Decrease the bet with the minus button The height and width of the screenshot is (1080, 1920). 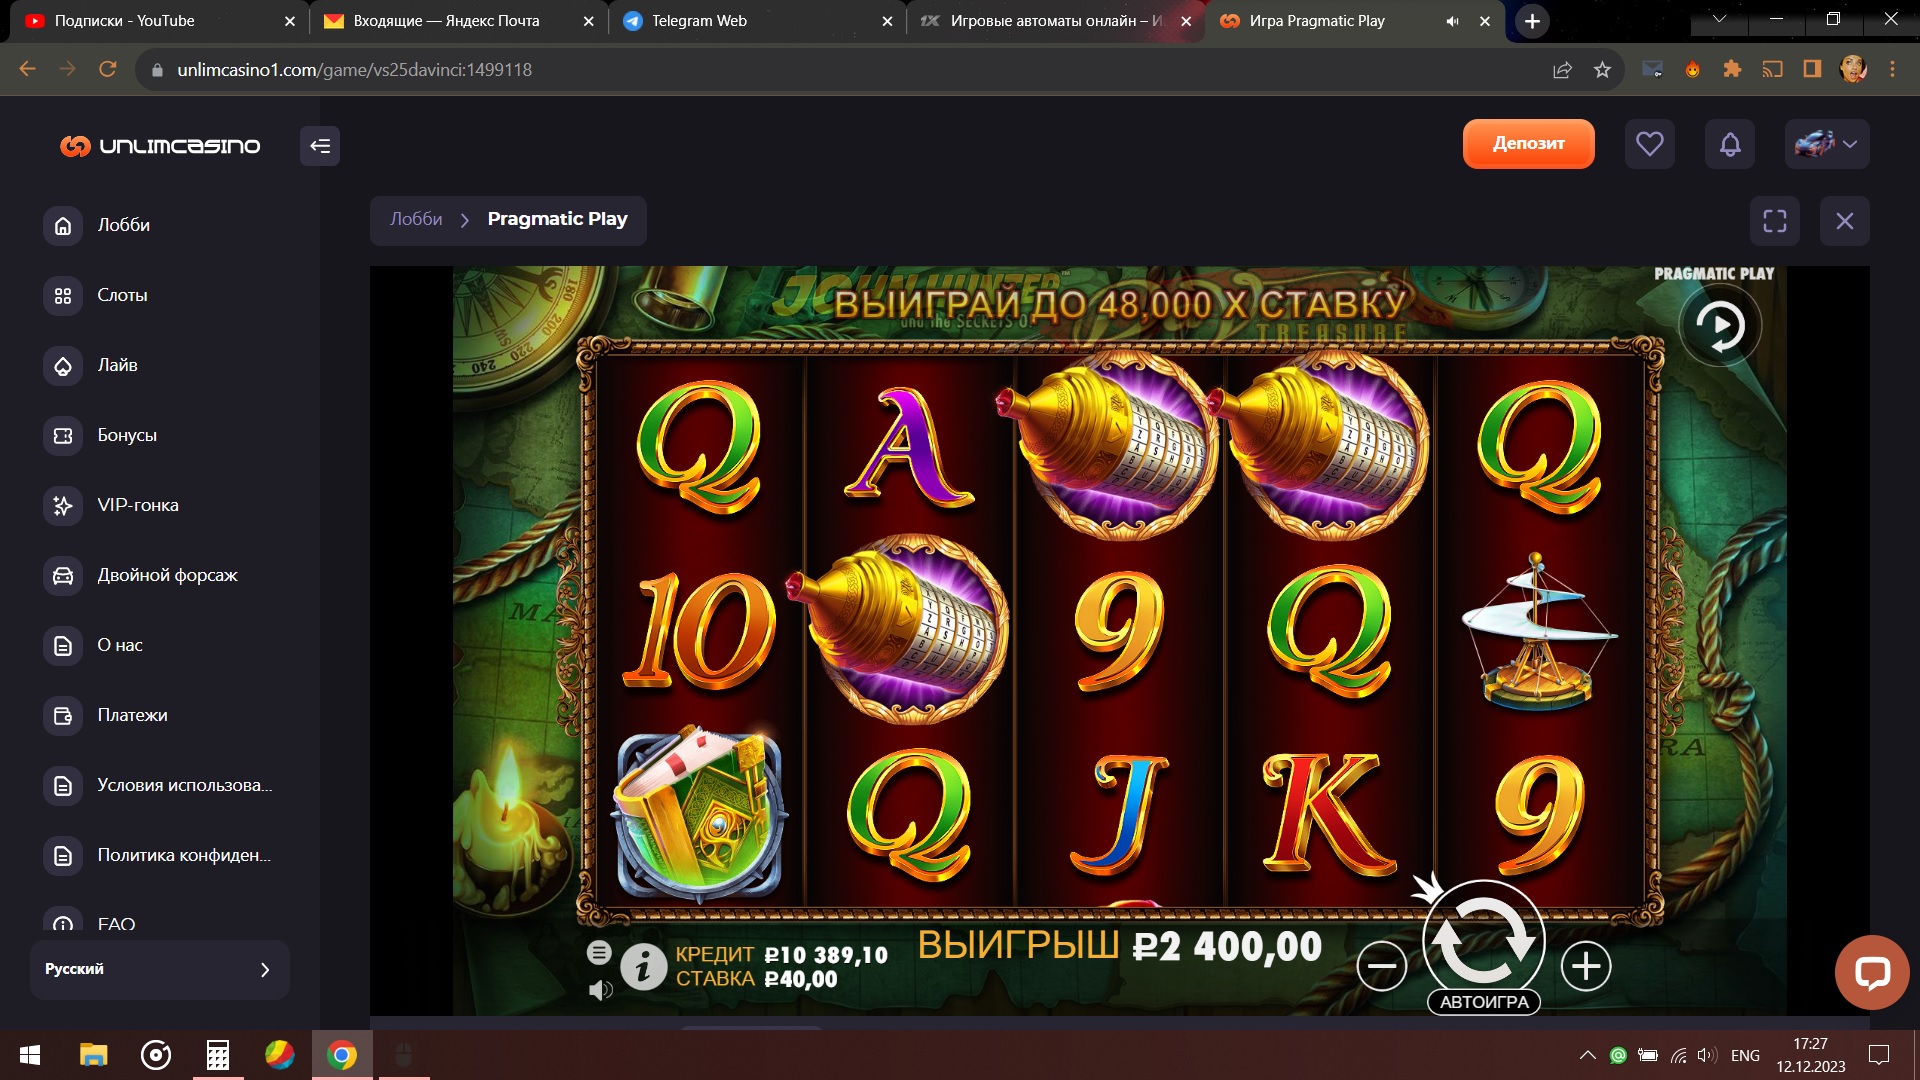1382,966
